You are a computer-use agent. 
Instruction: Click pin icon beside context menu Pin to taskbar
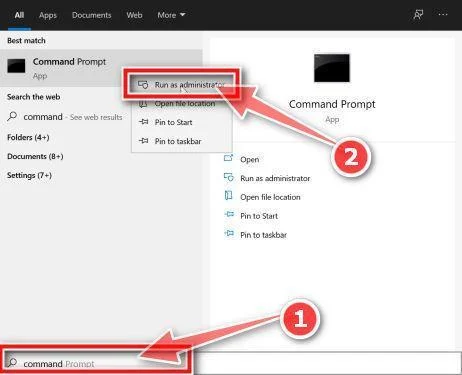(144, 141)
